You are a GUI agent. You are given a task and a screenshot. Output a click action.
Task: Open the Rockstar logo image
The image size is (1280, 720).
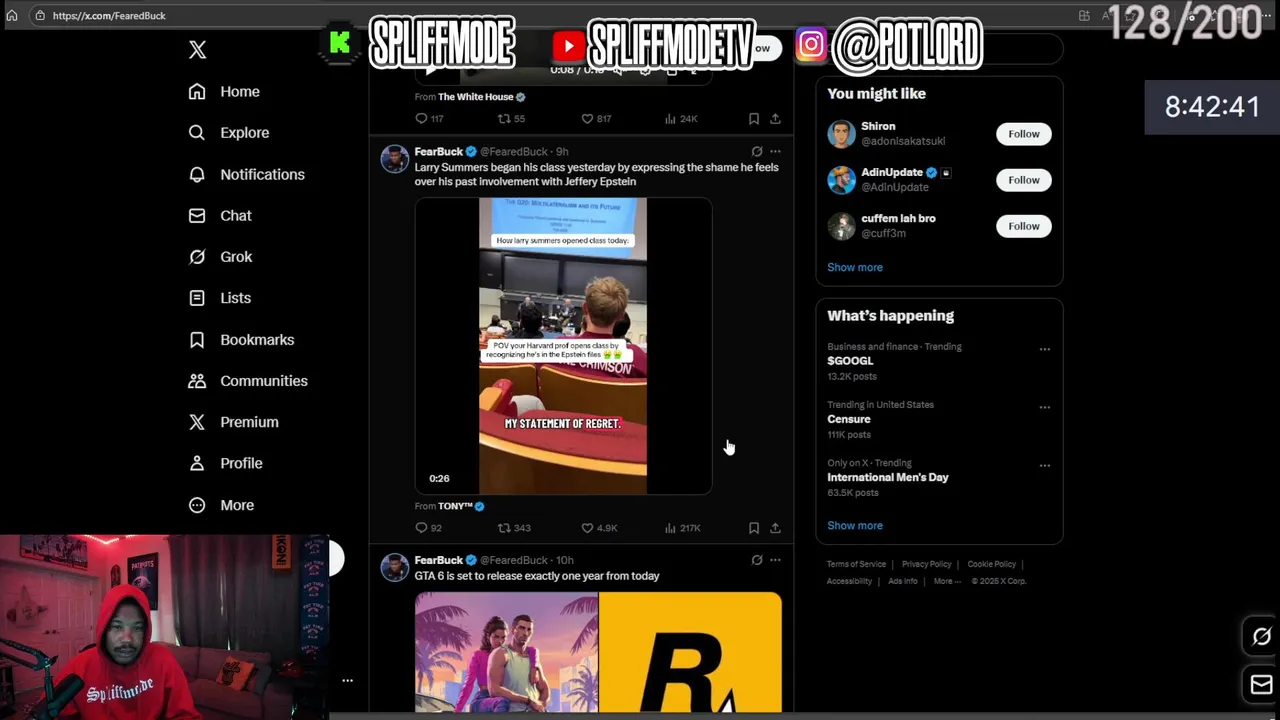(x=691, y=652)
